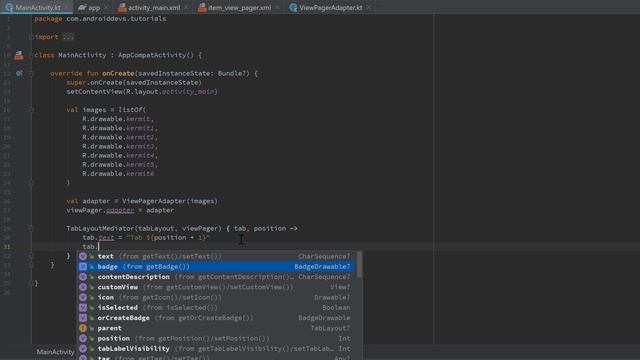Click the field icon beside parent suggestion
Screen dimensions: 640x360
pos(83,328)
